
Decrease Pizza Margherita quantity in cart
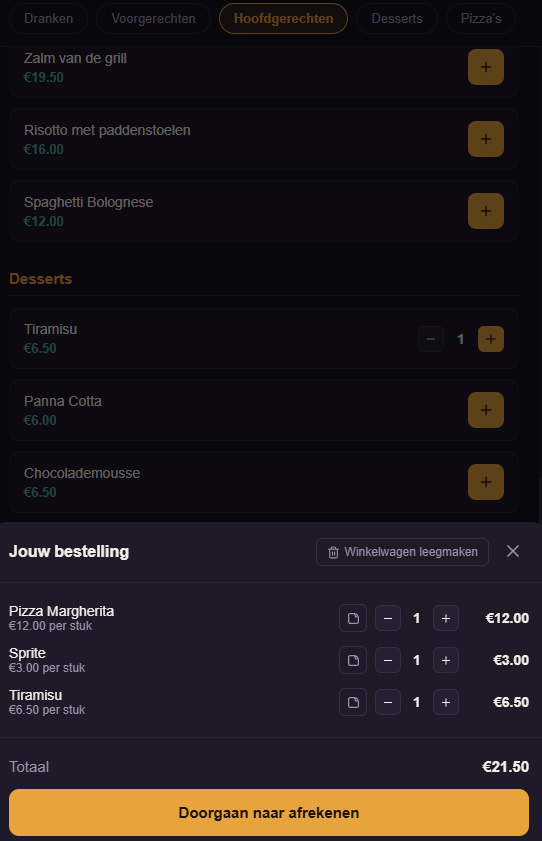click(x=388, y=618)
